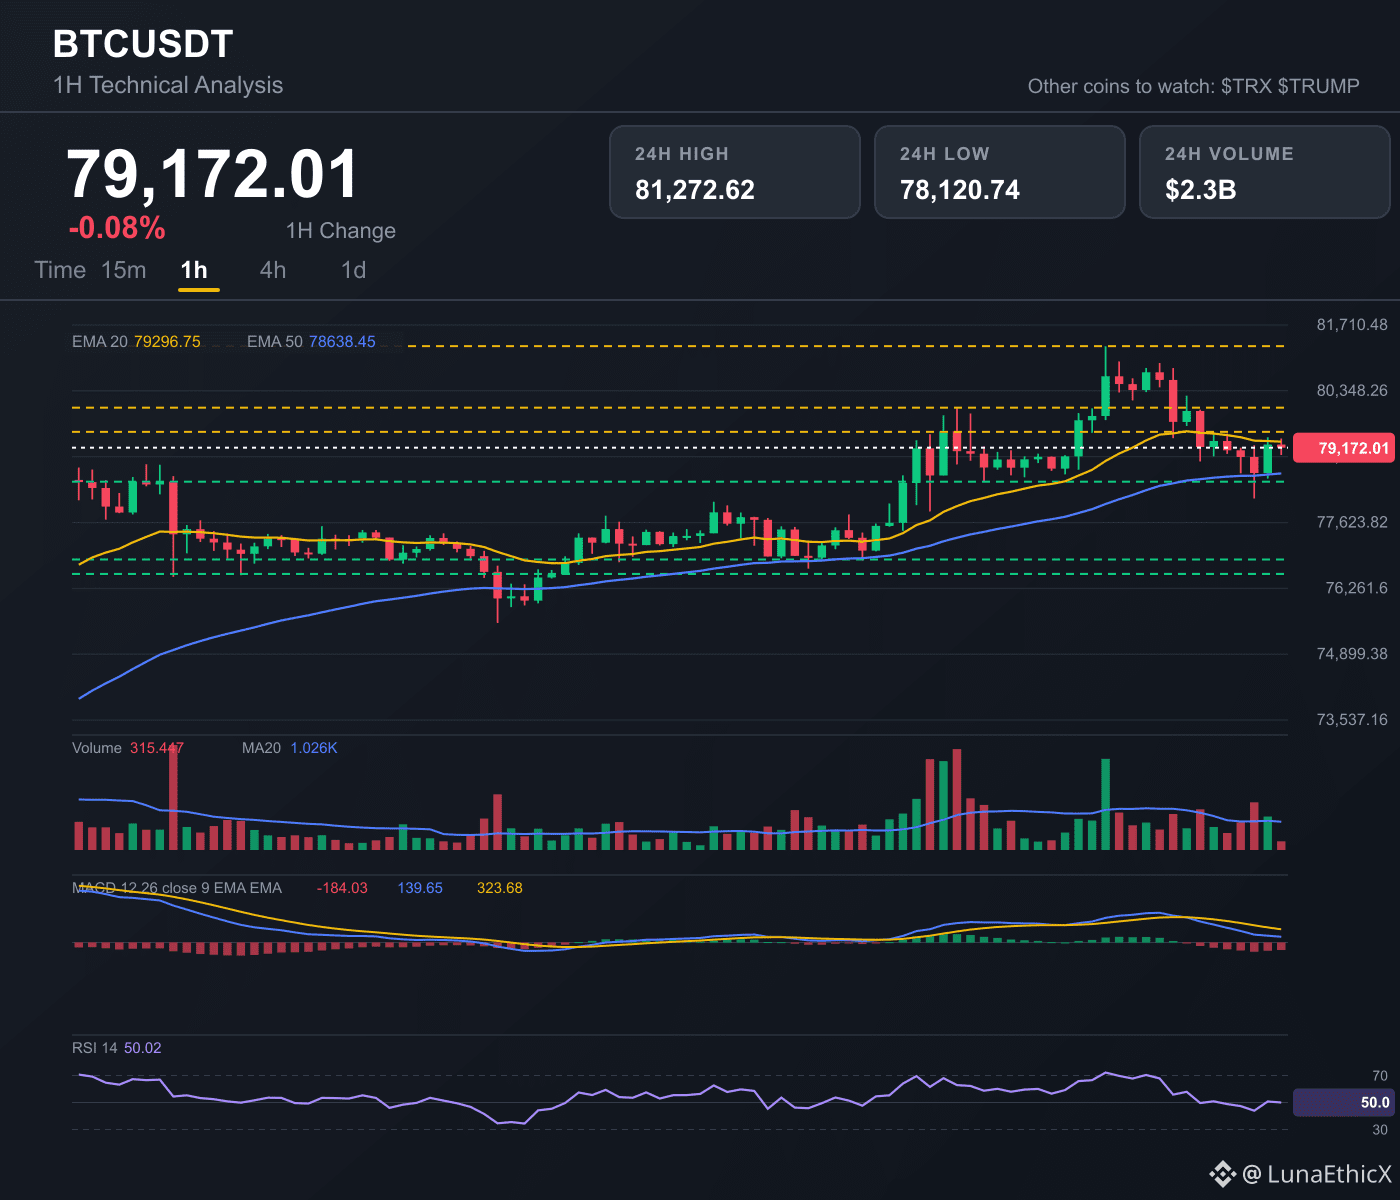Click the RSI 50.0 value tag

(x=1343, y=1102)
